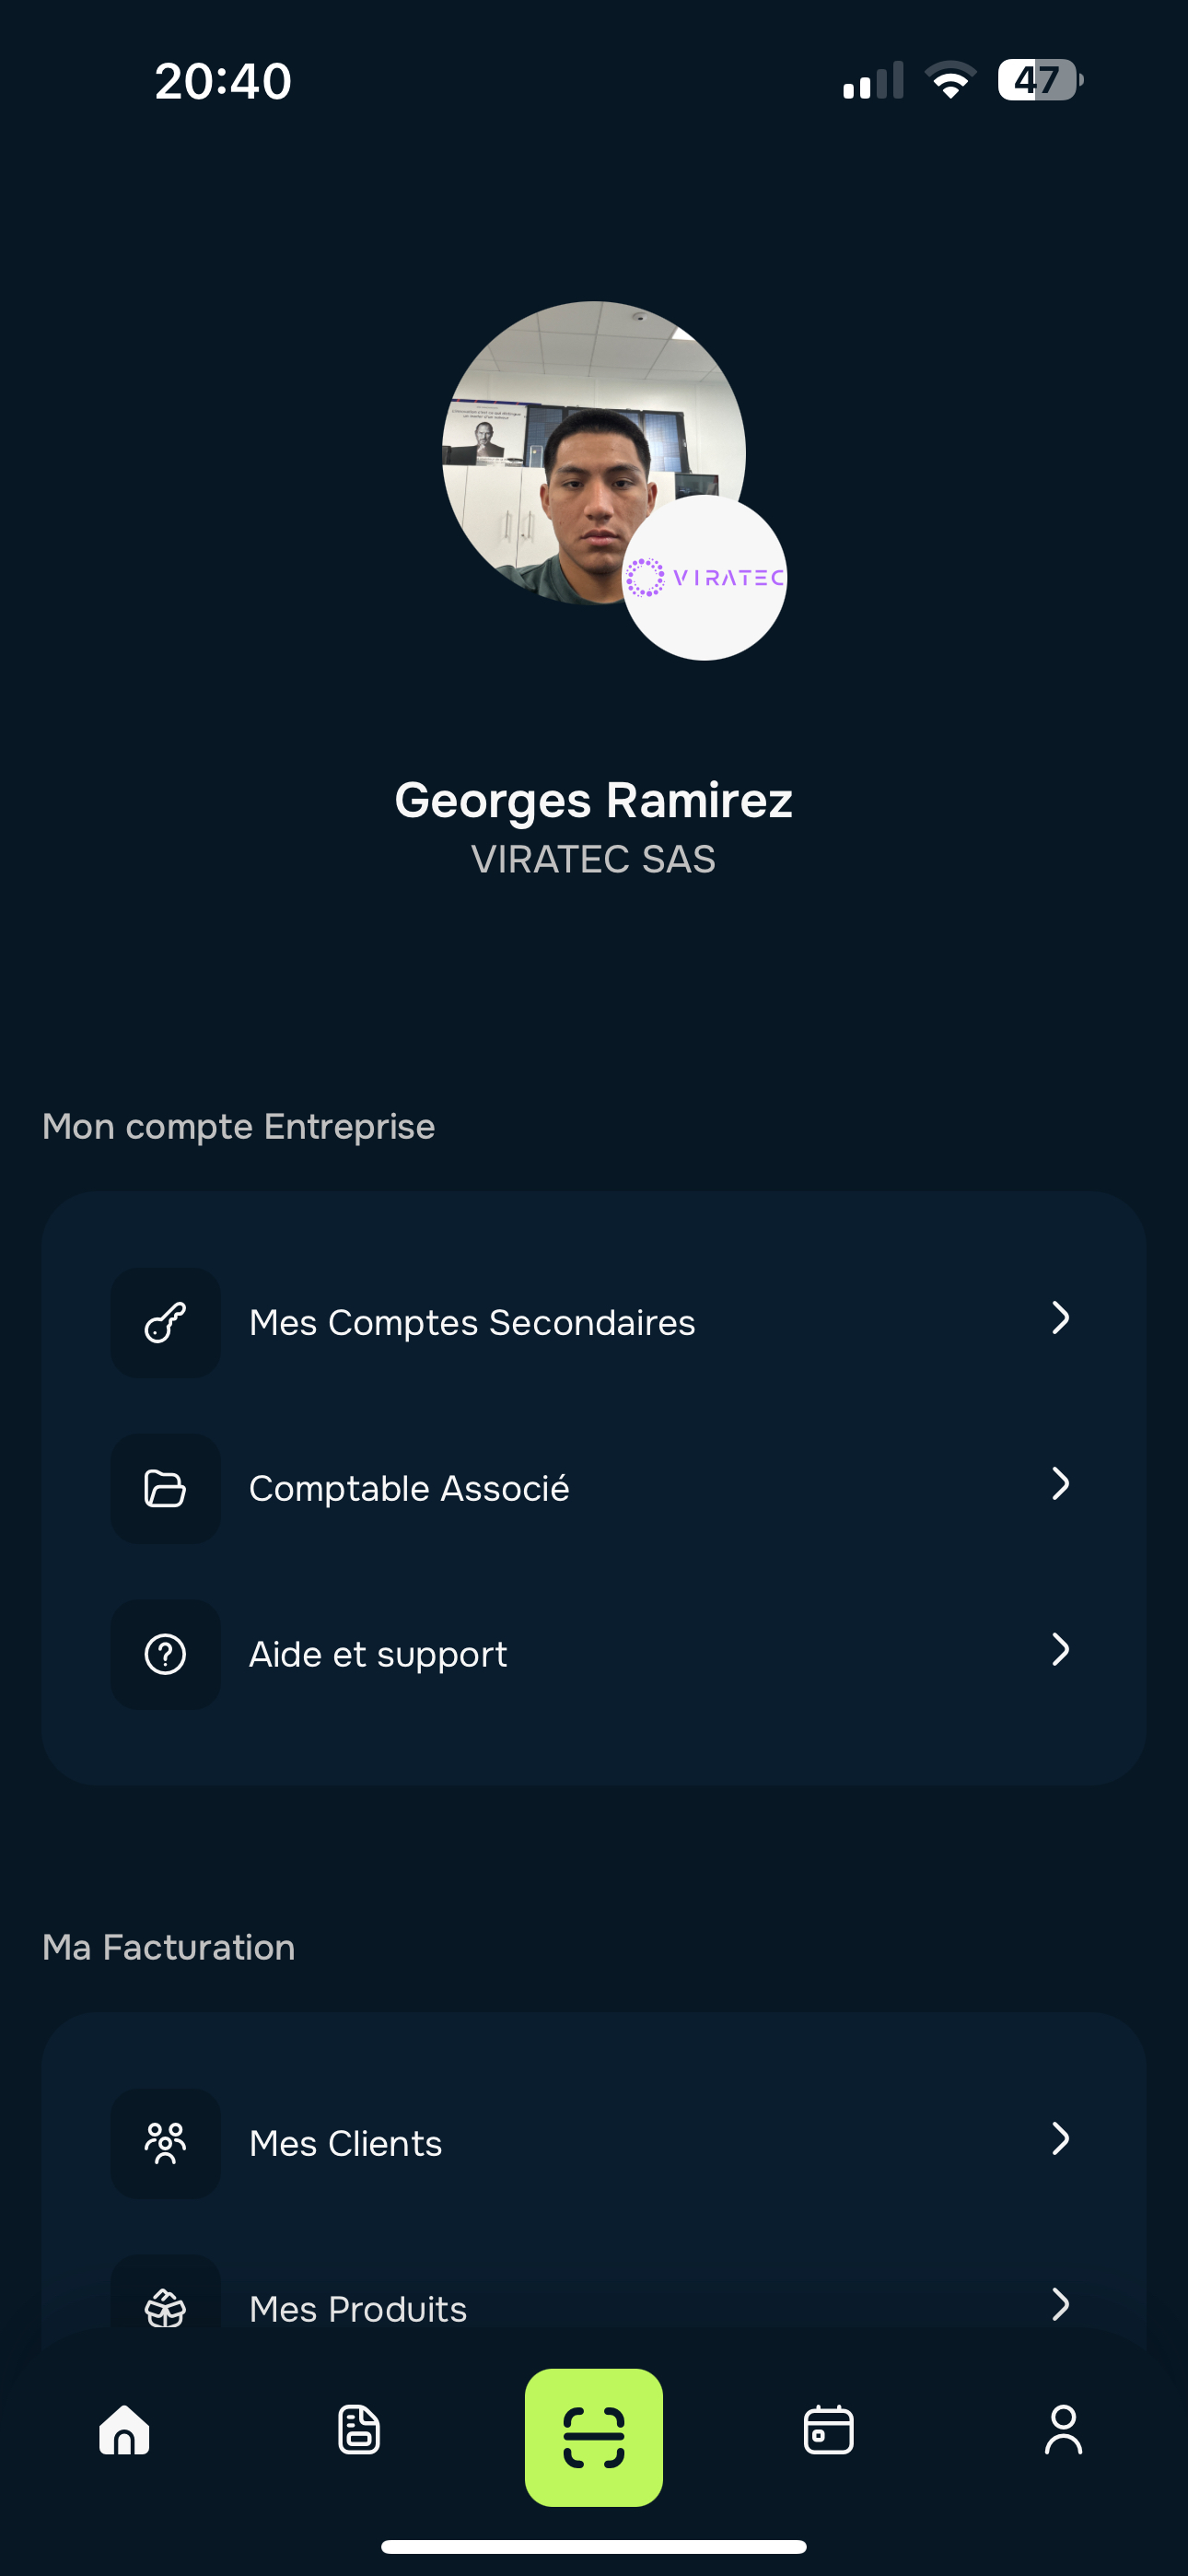This screenshot has height=2576, width=1188.
Task: Open Mes Comptes Secondaires
Action: tap(472, 1322)
